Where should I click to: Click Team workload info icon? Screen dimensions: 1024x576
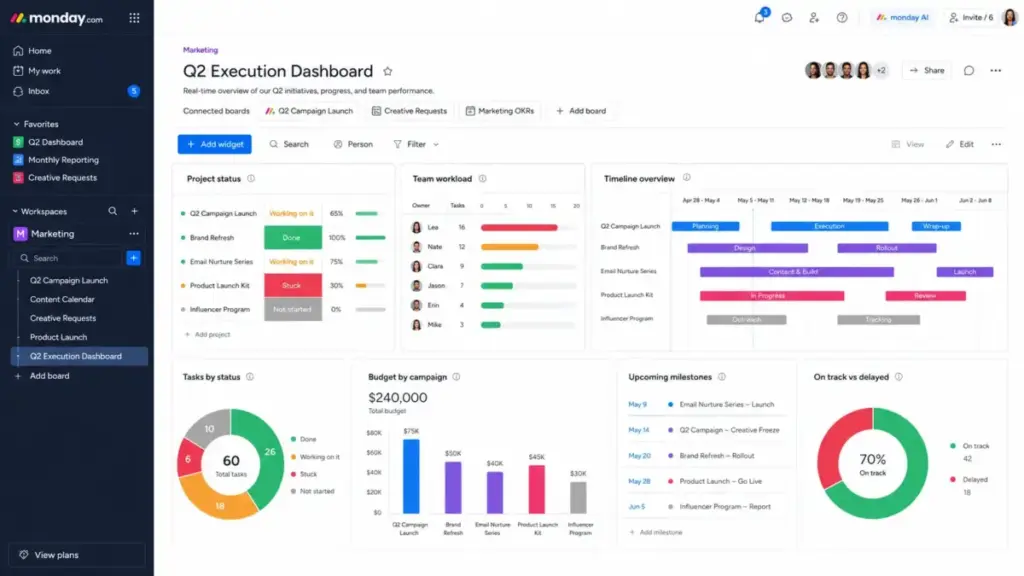coord(483,178)
